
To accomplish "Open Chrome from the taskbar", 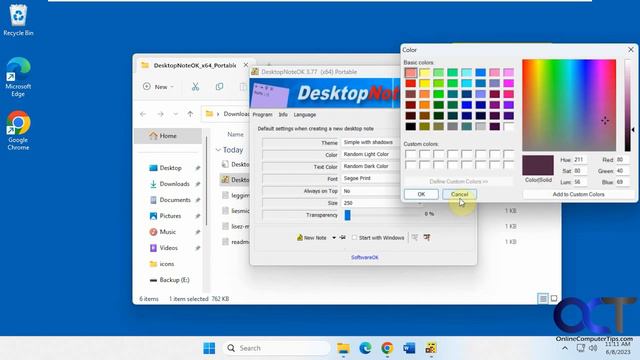I will click(x=387, y=348).
